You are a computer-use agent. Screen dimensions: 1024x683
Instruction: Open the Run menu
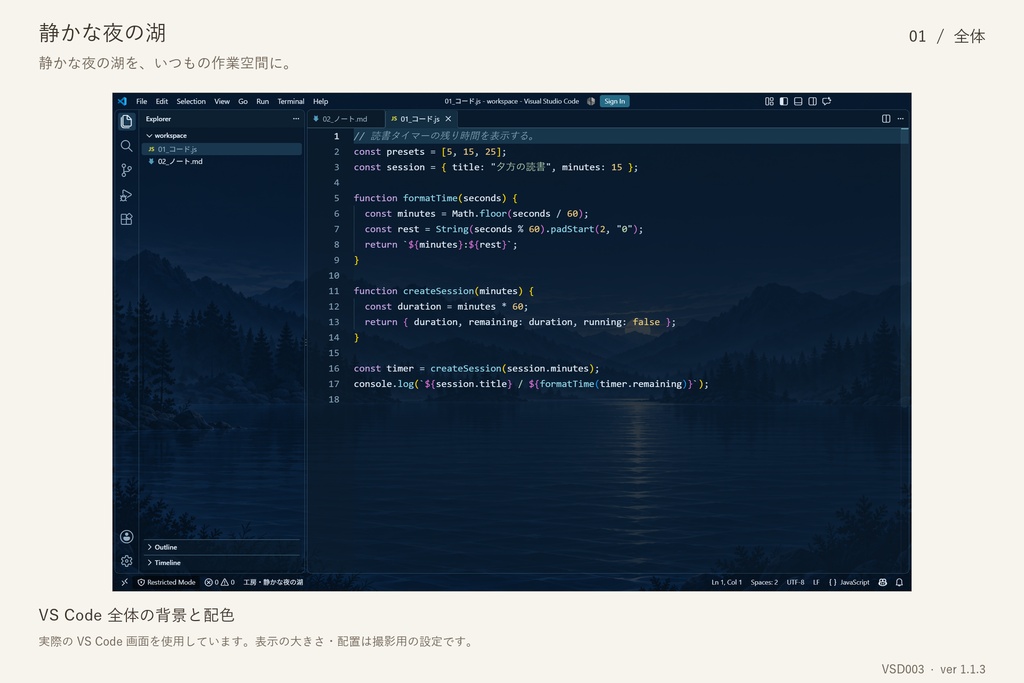click(263, 101)
